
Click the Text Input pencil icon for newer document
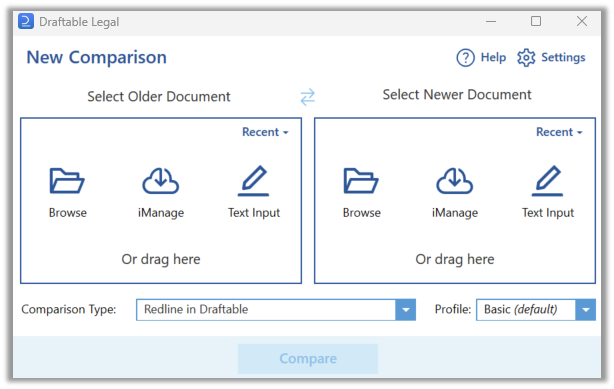pos(547,181)
